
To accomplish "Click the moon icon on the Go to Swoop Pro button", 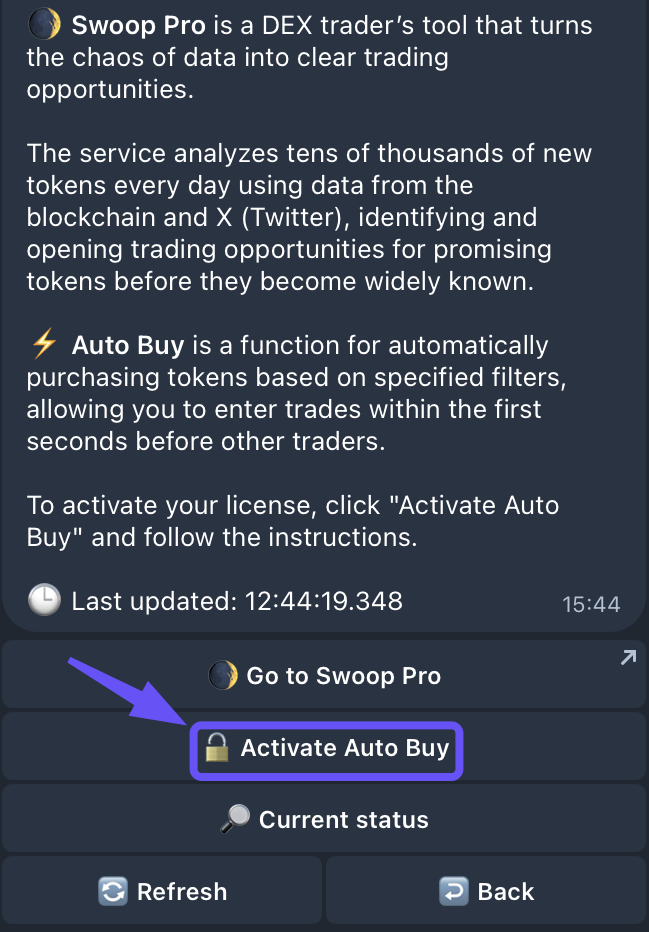I will 222,676.
